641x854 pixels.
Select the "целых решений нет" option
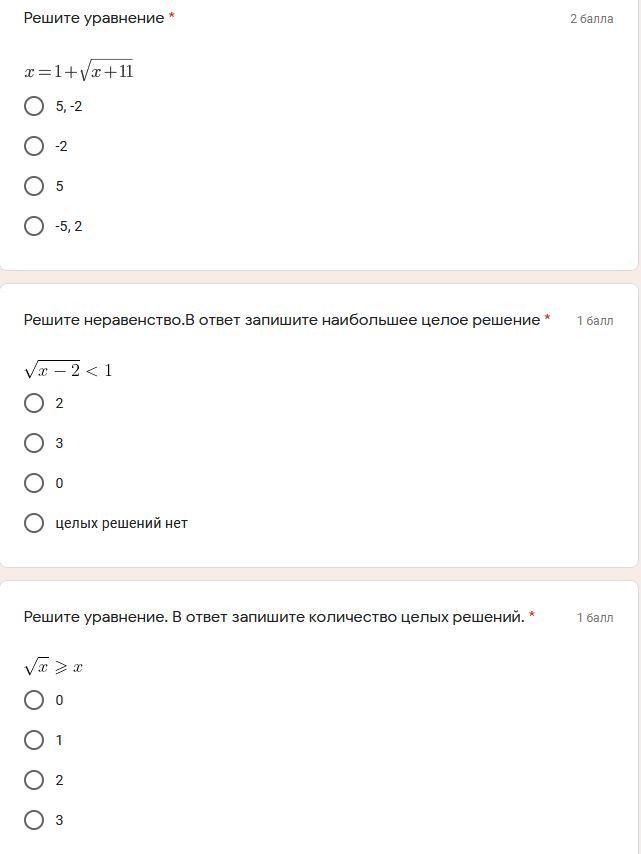pyautogui.click(x=34, y=523)
